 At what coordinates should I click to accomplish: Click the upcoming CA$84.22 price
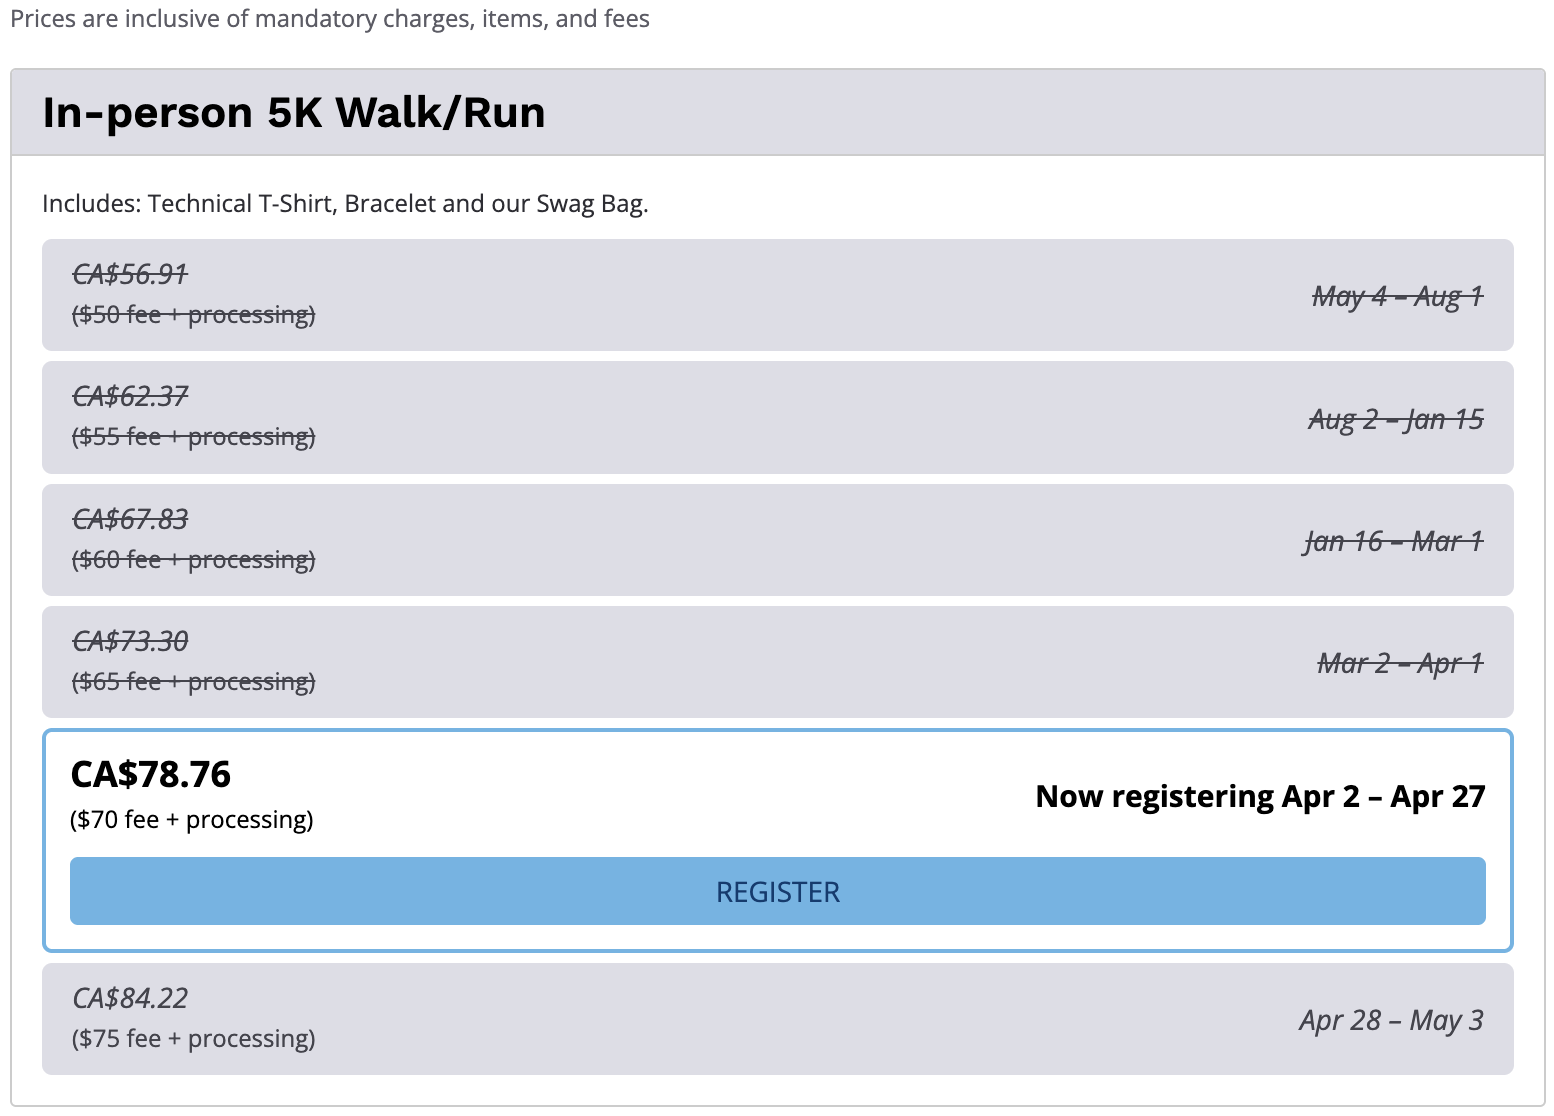(130, 998)
